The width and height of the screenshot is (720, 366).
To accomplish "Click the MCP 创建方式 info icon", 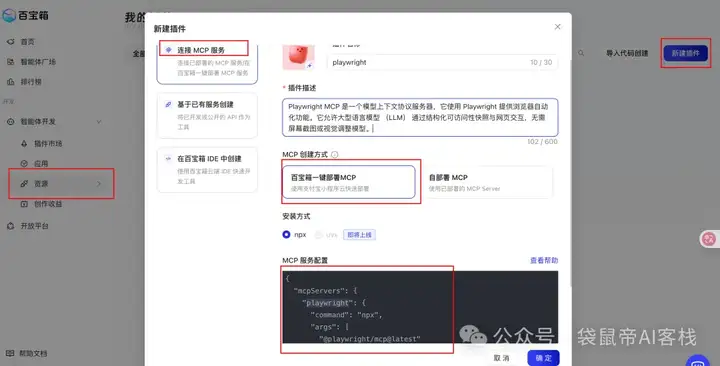I will [x=334, y=154].
